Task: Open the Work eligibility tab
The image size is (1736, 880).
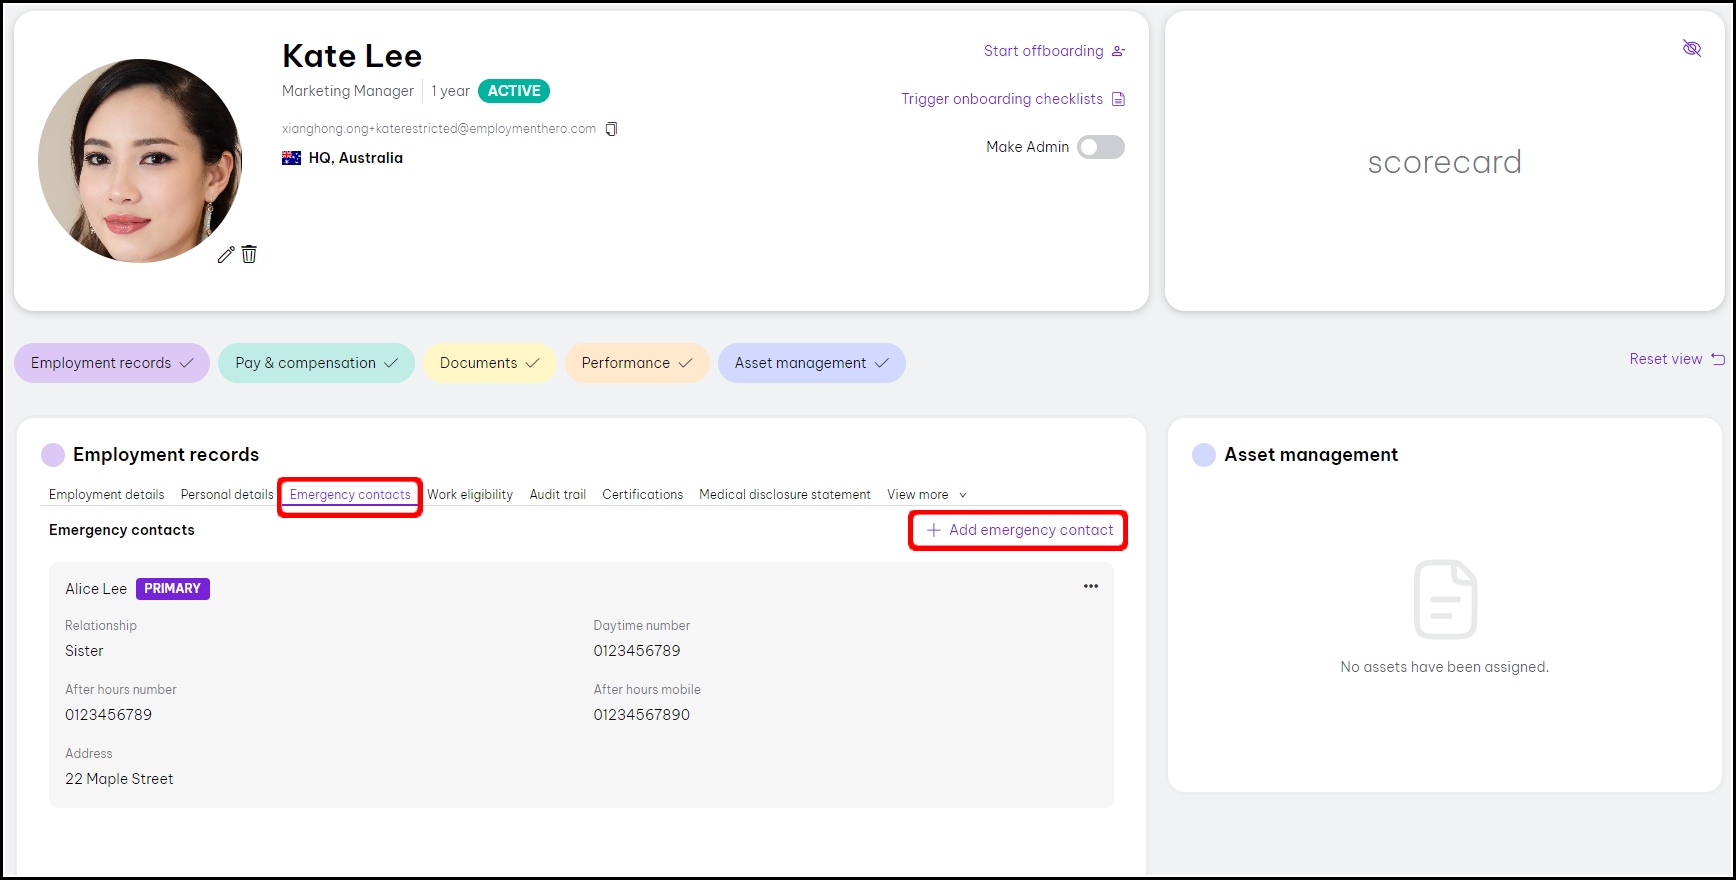Action: coord(470,495)
